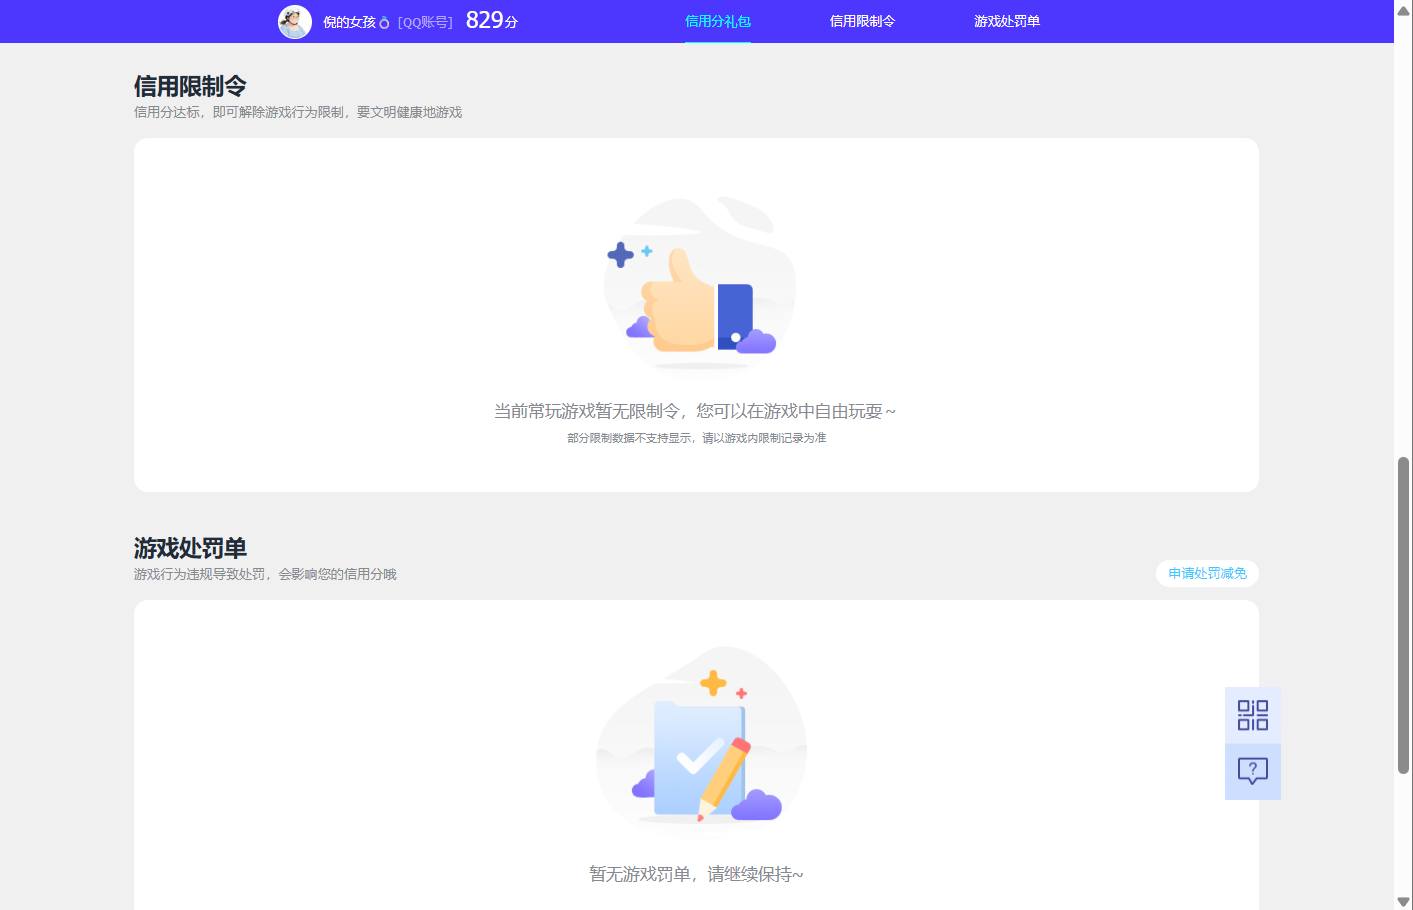Click the user avatar in the header
This screenshot has width=1413, height=910.
pos(295,21)
